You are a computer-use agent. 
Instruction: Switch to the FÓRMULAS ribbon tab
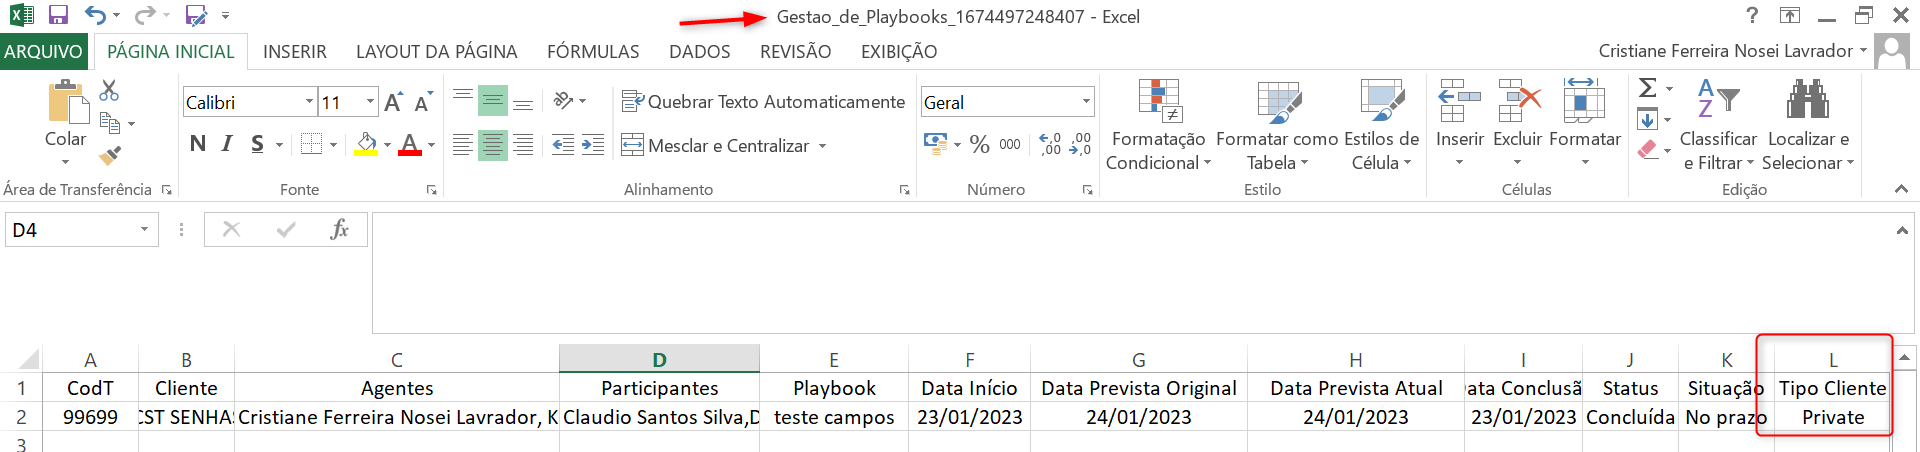tap(593, 52)
